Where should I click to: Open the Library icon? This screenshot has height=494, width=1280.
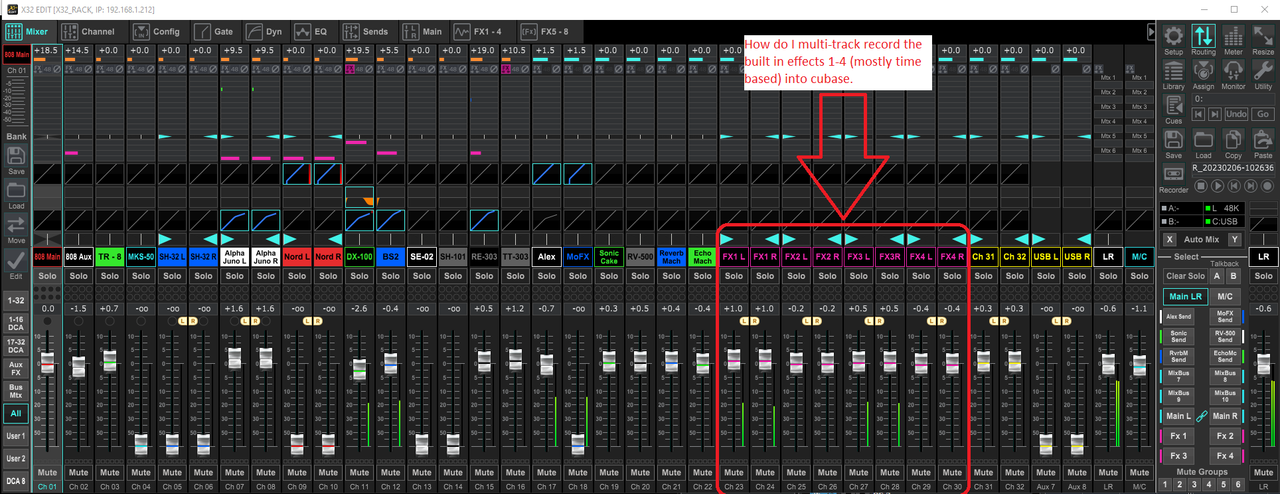[x=1174, y=74]
